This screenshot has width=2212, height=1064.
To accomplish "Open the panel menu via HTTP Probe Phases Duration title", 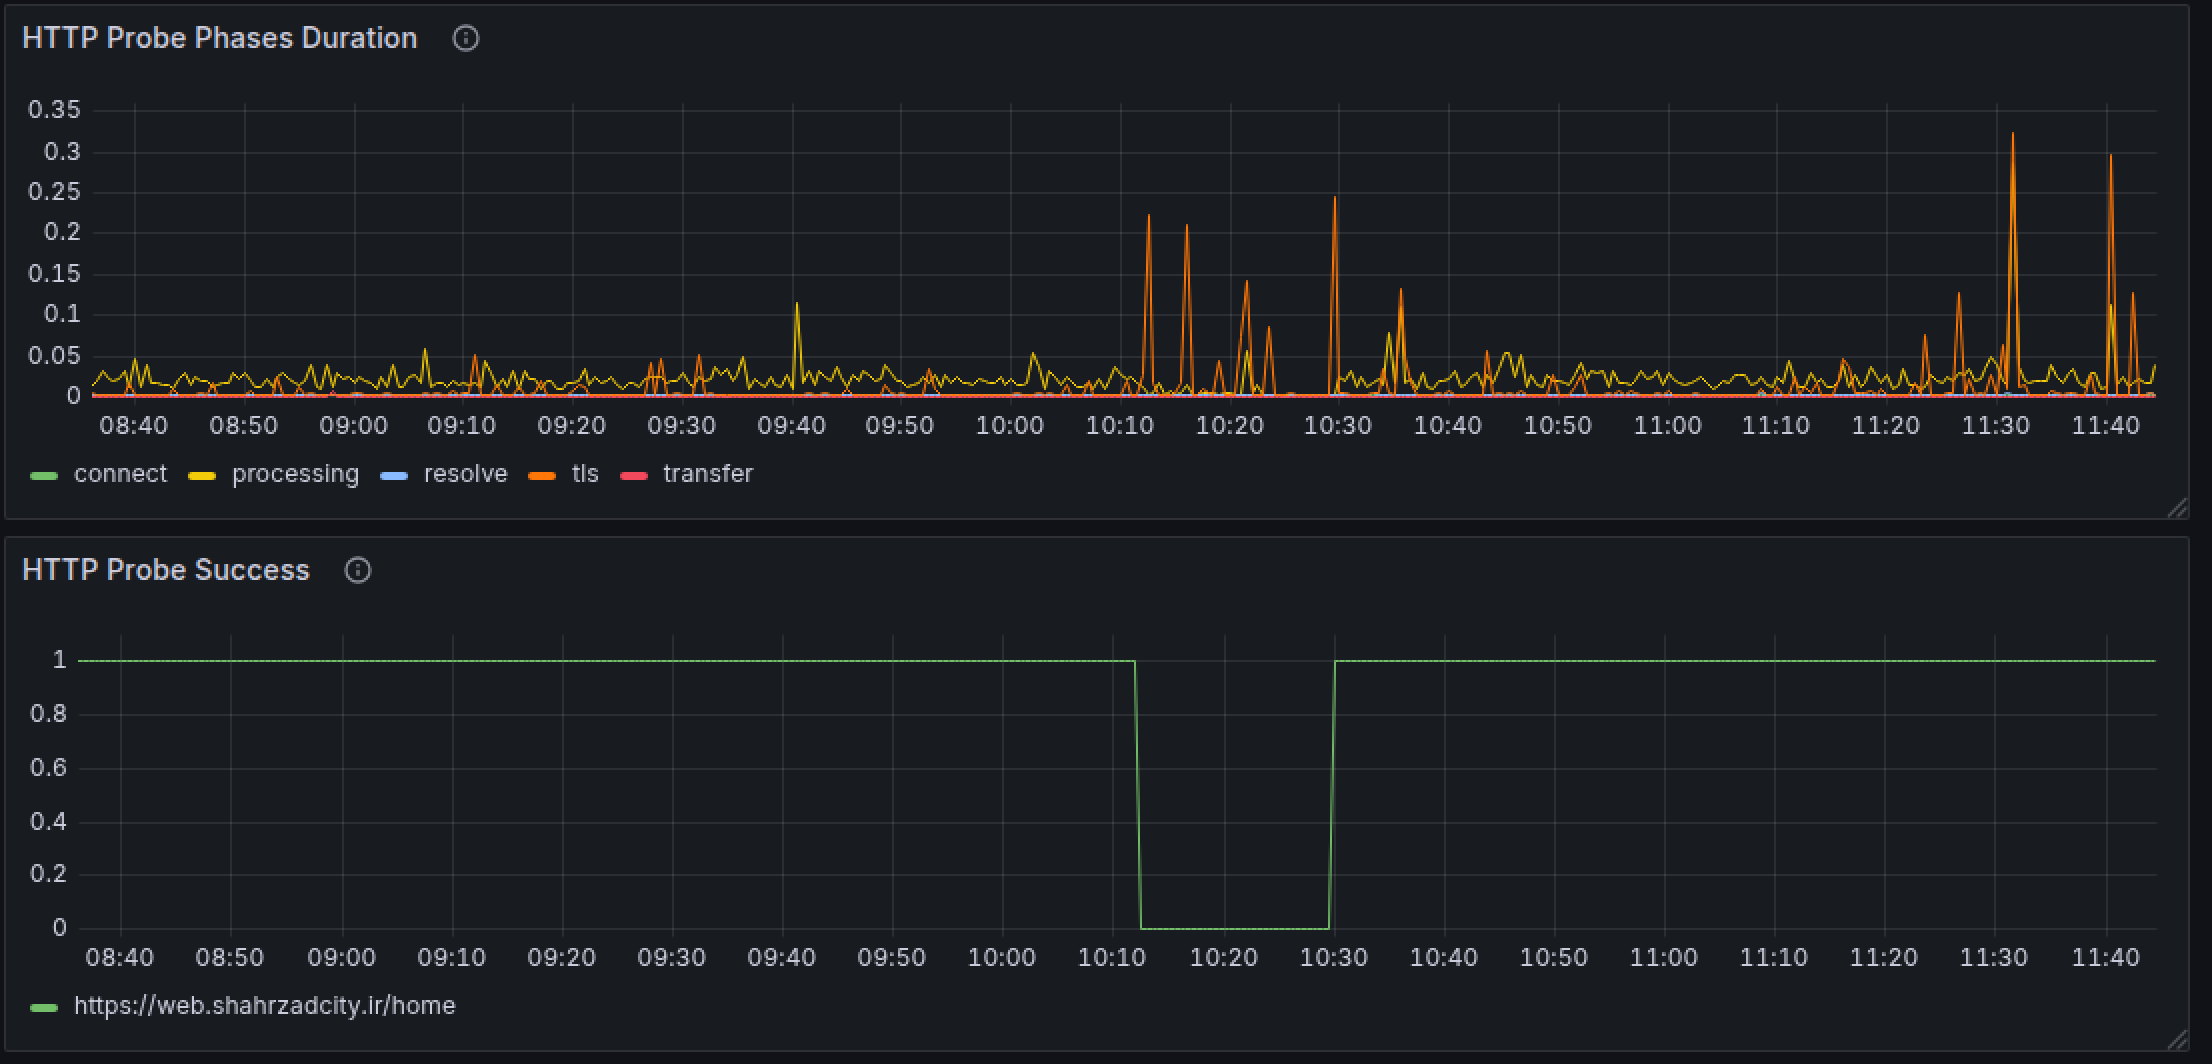I will pos(219,38).
